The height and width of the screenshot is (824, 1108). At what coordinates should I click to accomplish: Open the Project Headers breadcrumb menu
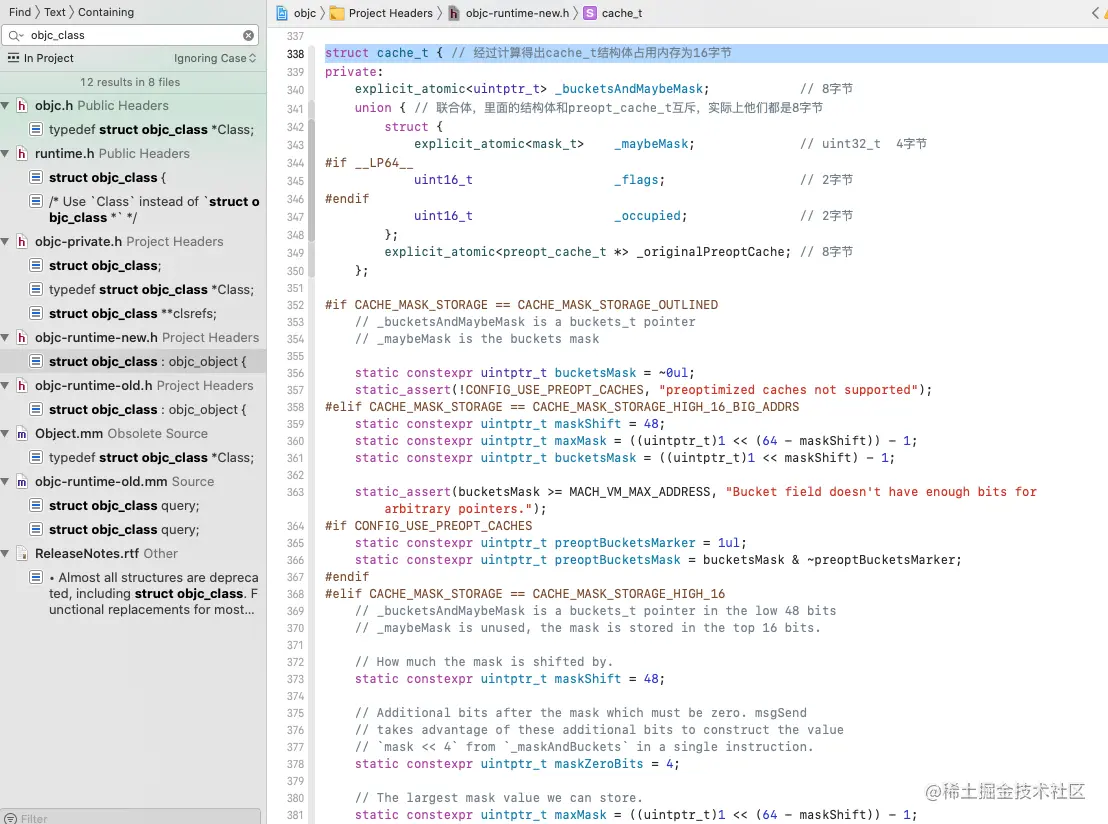tap(390, 13)
